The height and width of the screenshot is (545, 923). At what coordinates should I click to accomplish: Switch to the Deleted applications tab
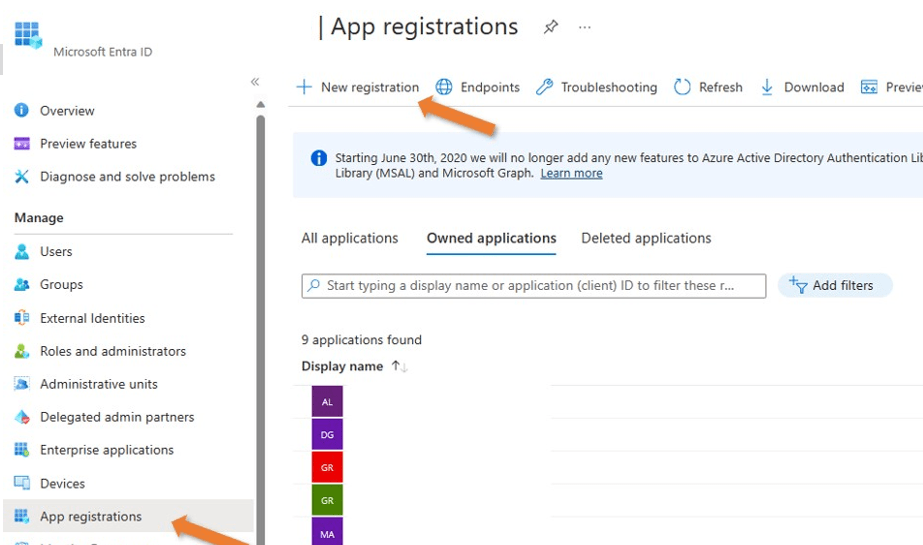click(646, 238)
